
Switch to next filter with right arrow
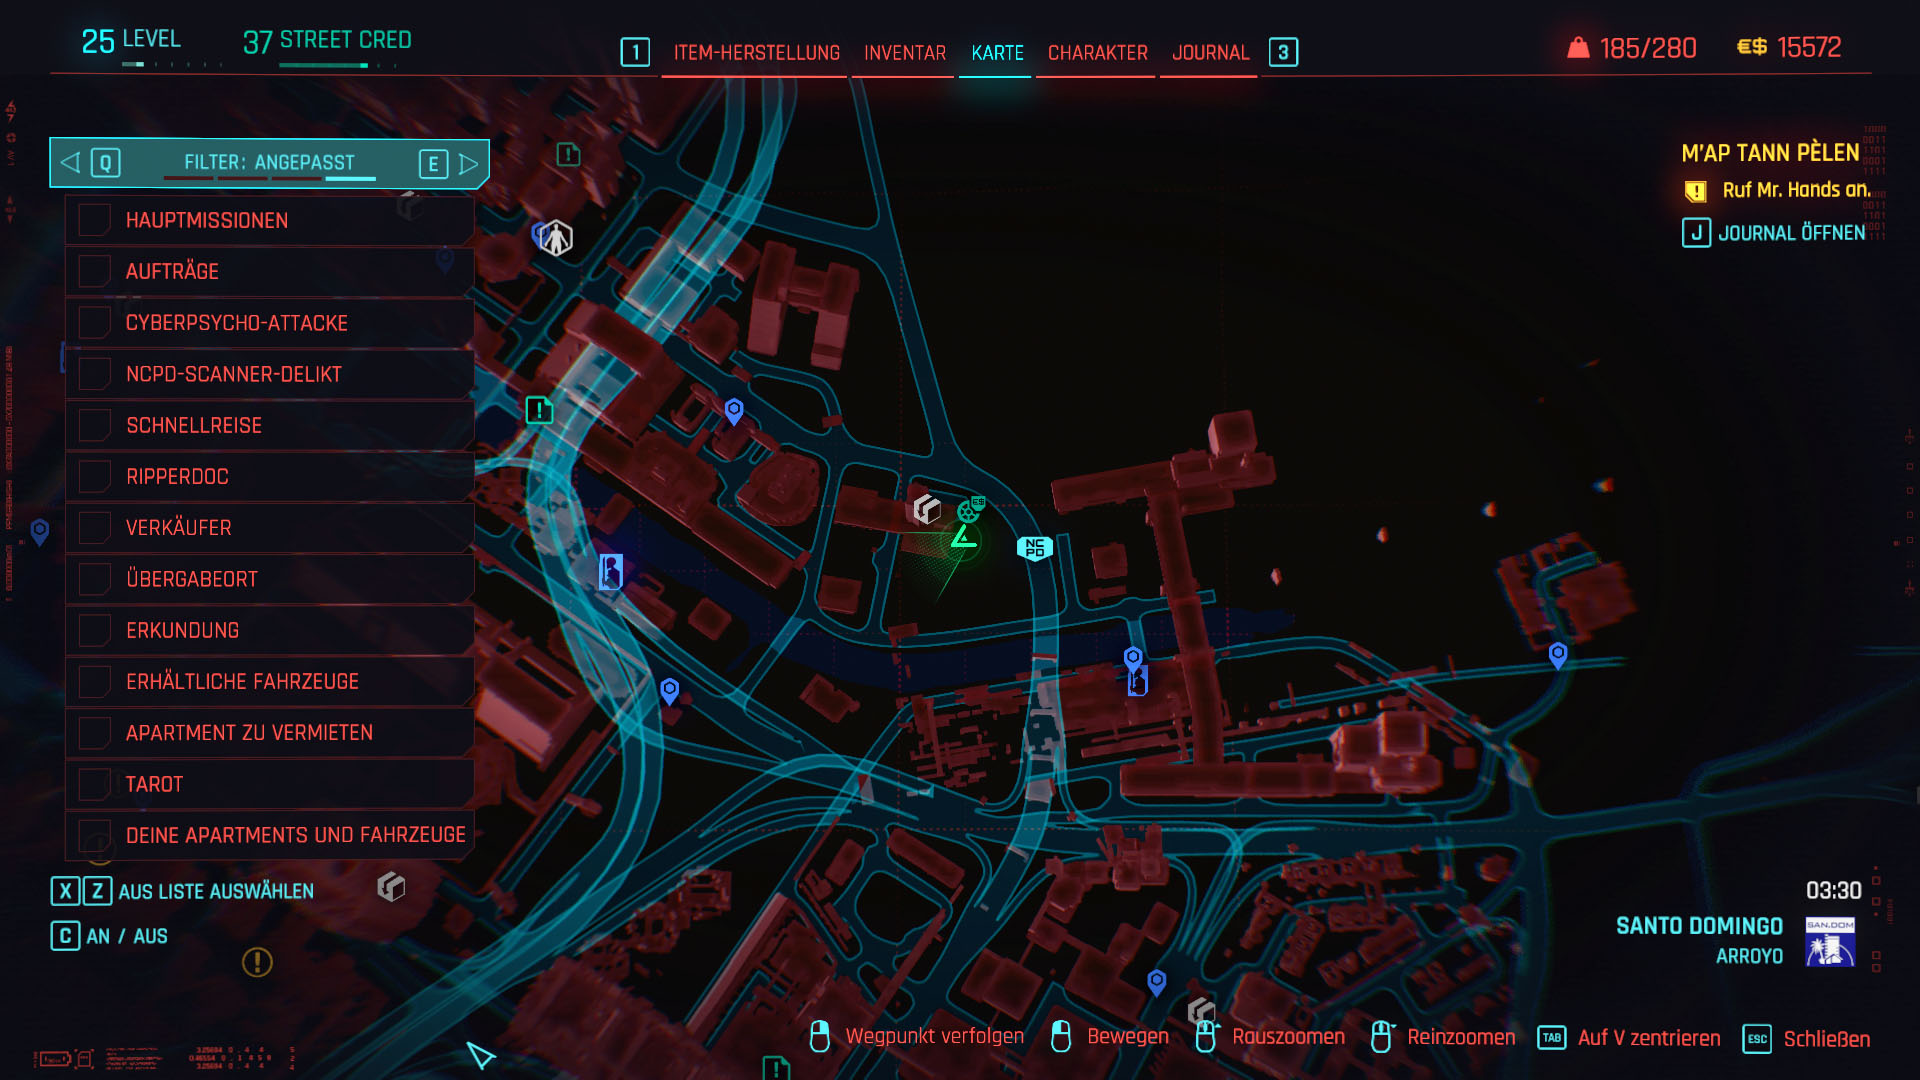469,163
